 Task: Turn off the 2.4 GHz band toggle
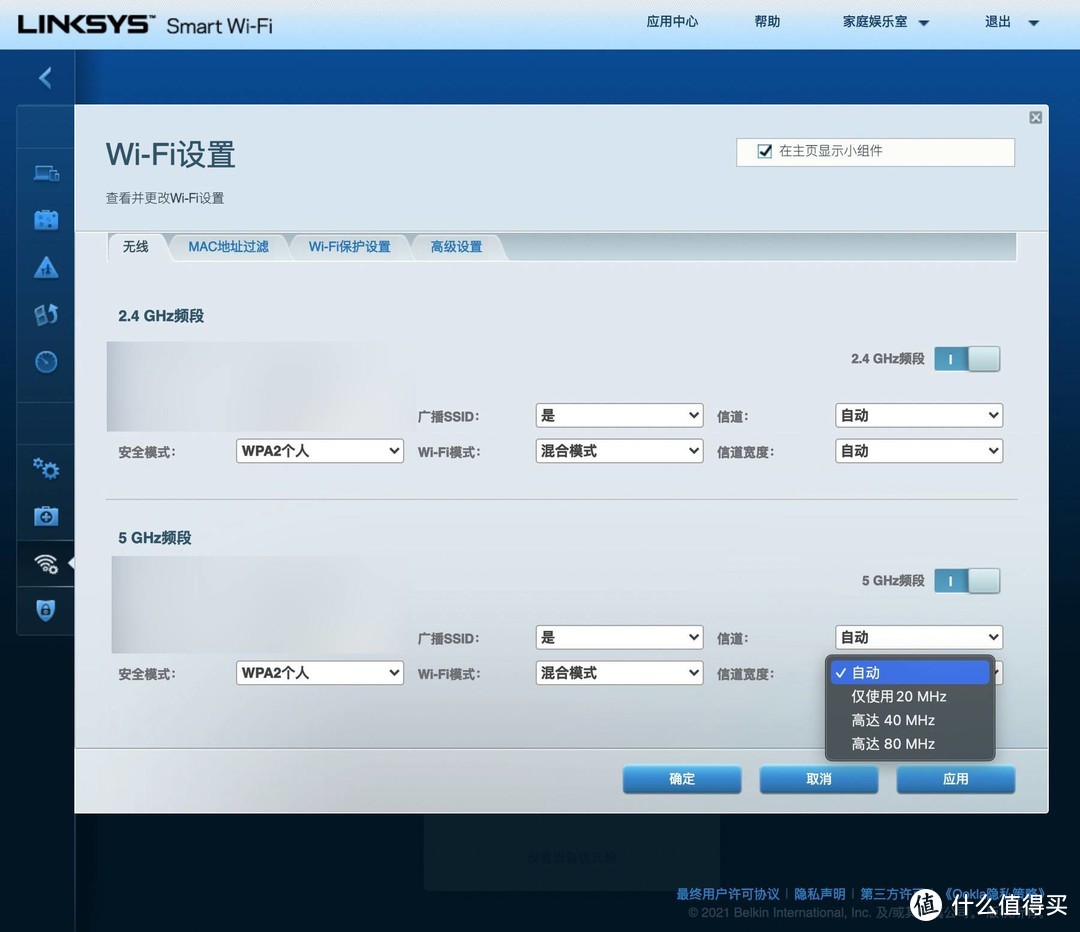967,358
